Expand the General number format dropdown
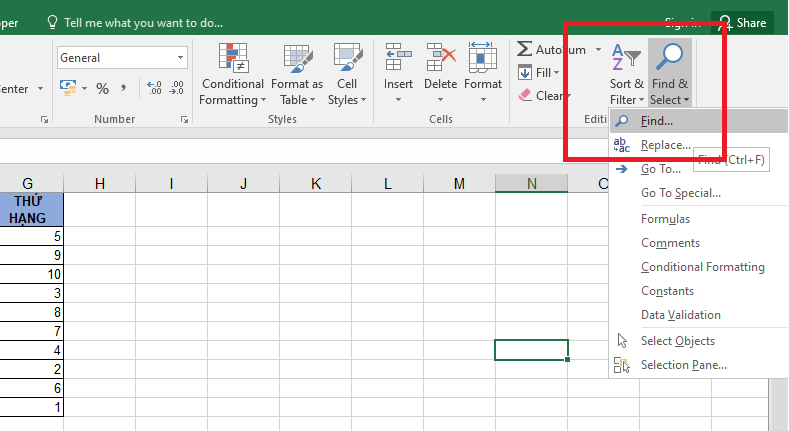789x431 pixels. [180, 58]
